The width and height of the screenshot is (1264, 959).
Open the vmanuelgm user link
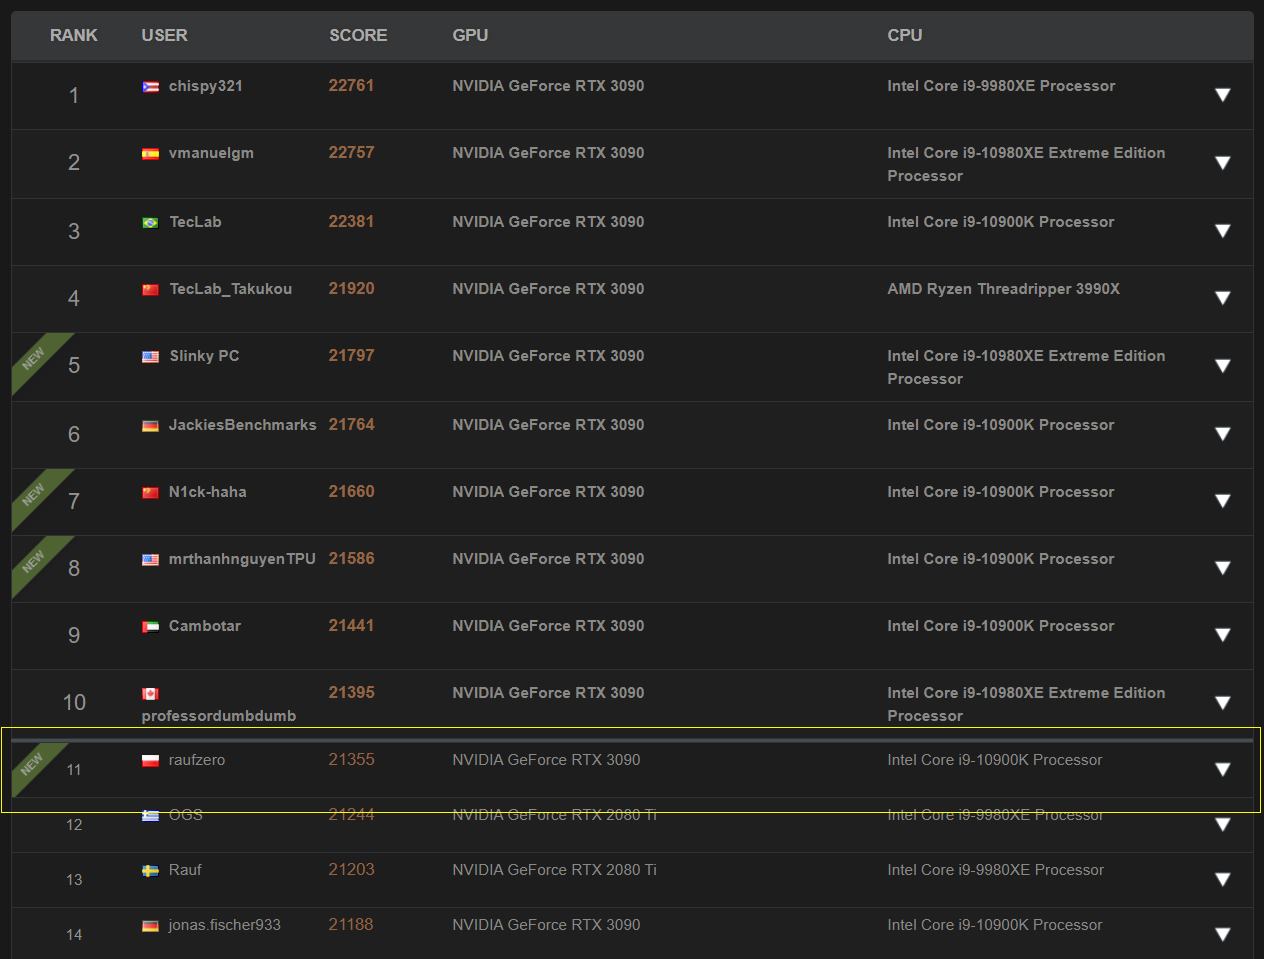tap(211, 153)
